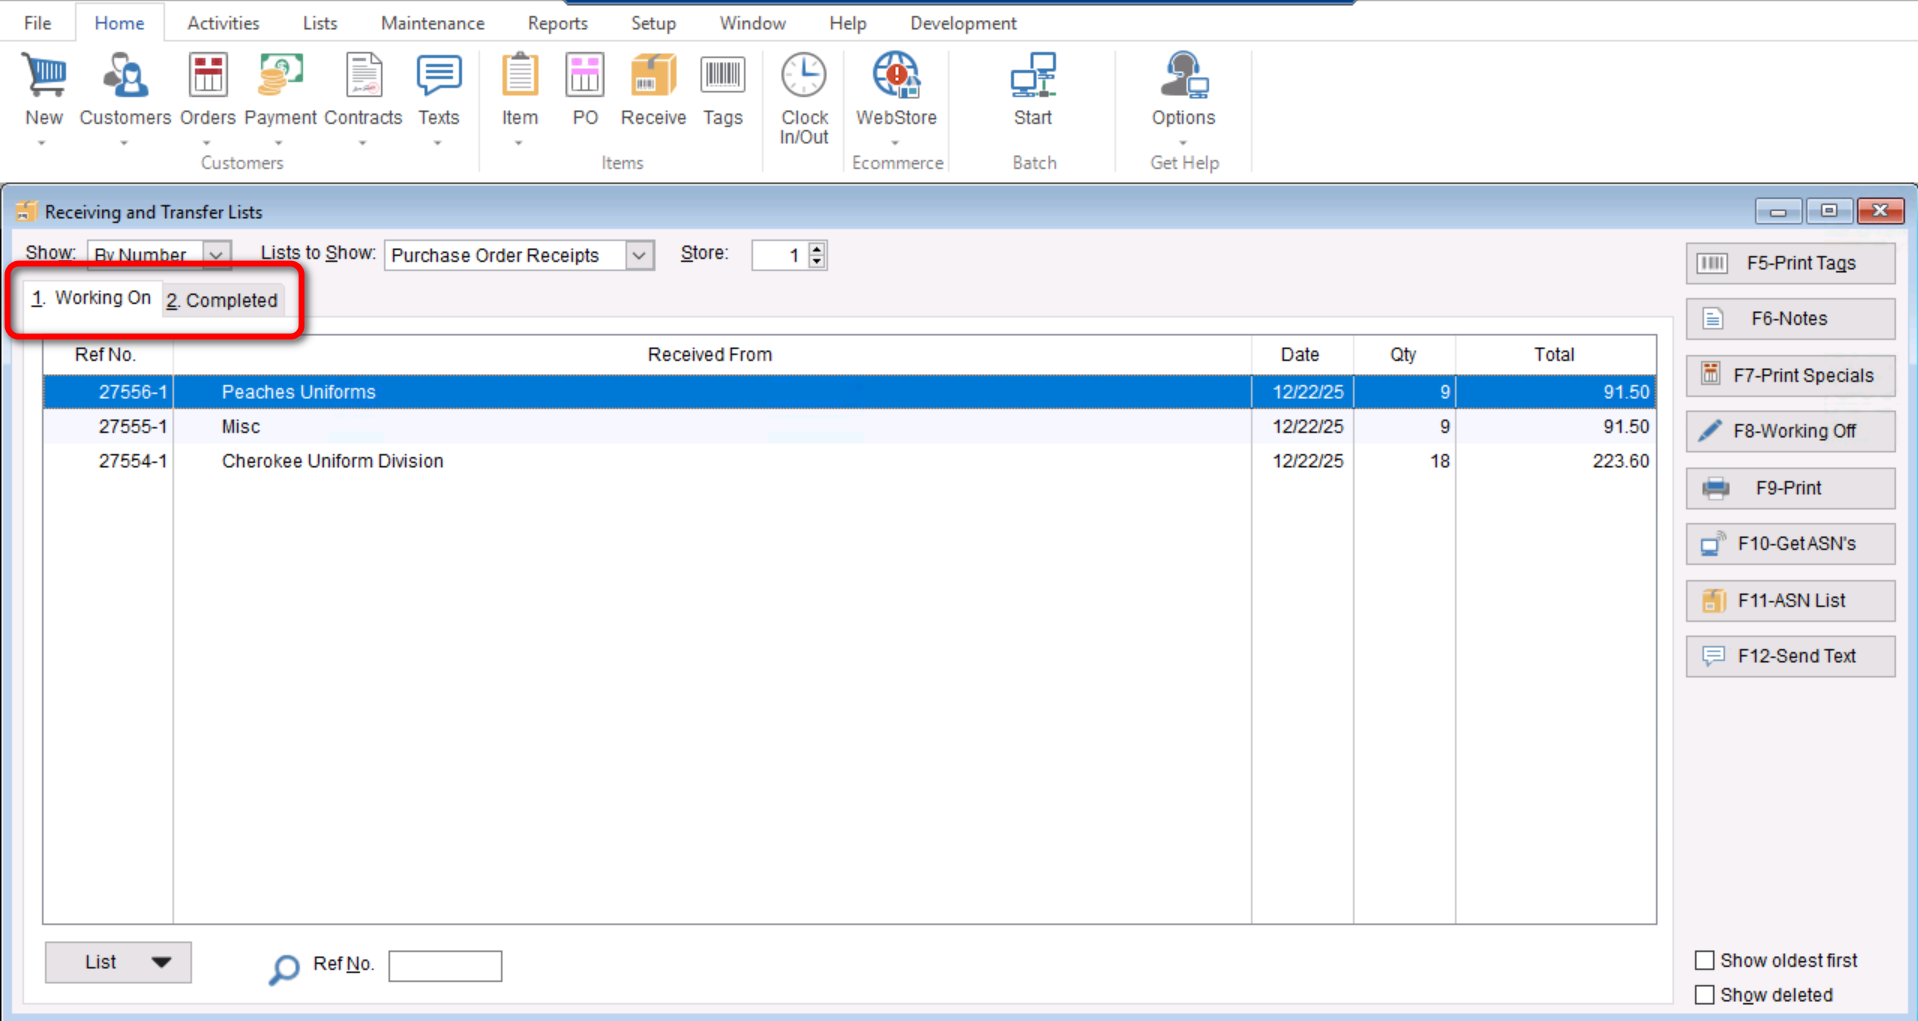Expand the Lists to Show dropdown
Image resolution: width=1918 pixels, height=1021 pixels.
pos(639,256)
